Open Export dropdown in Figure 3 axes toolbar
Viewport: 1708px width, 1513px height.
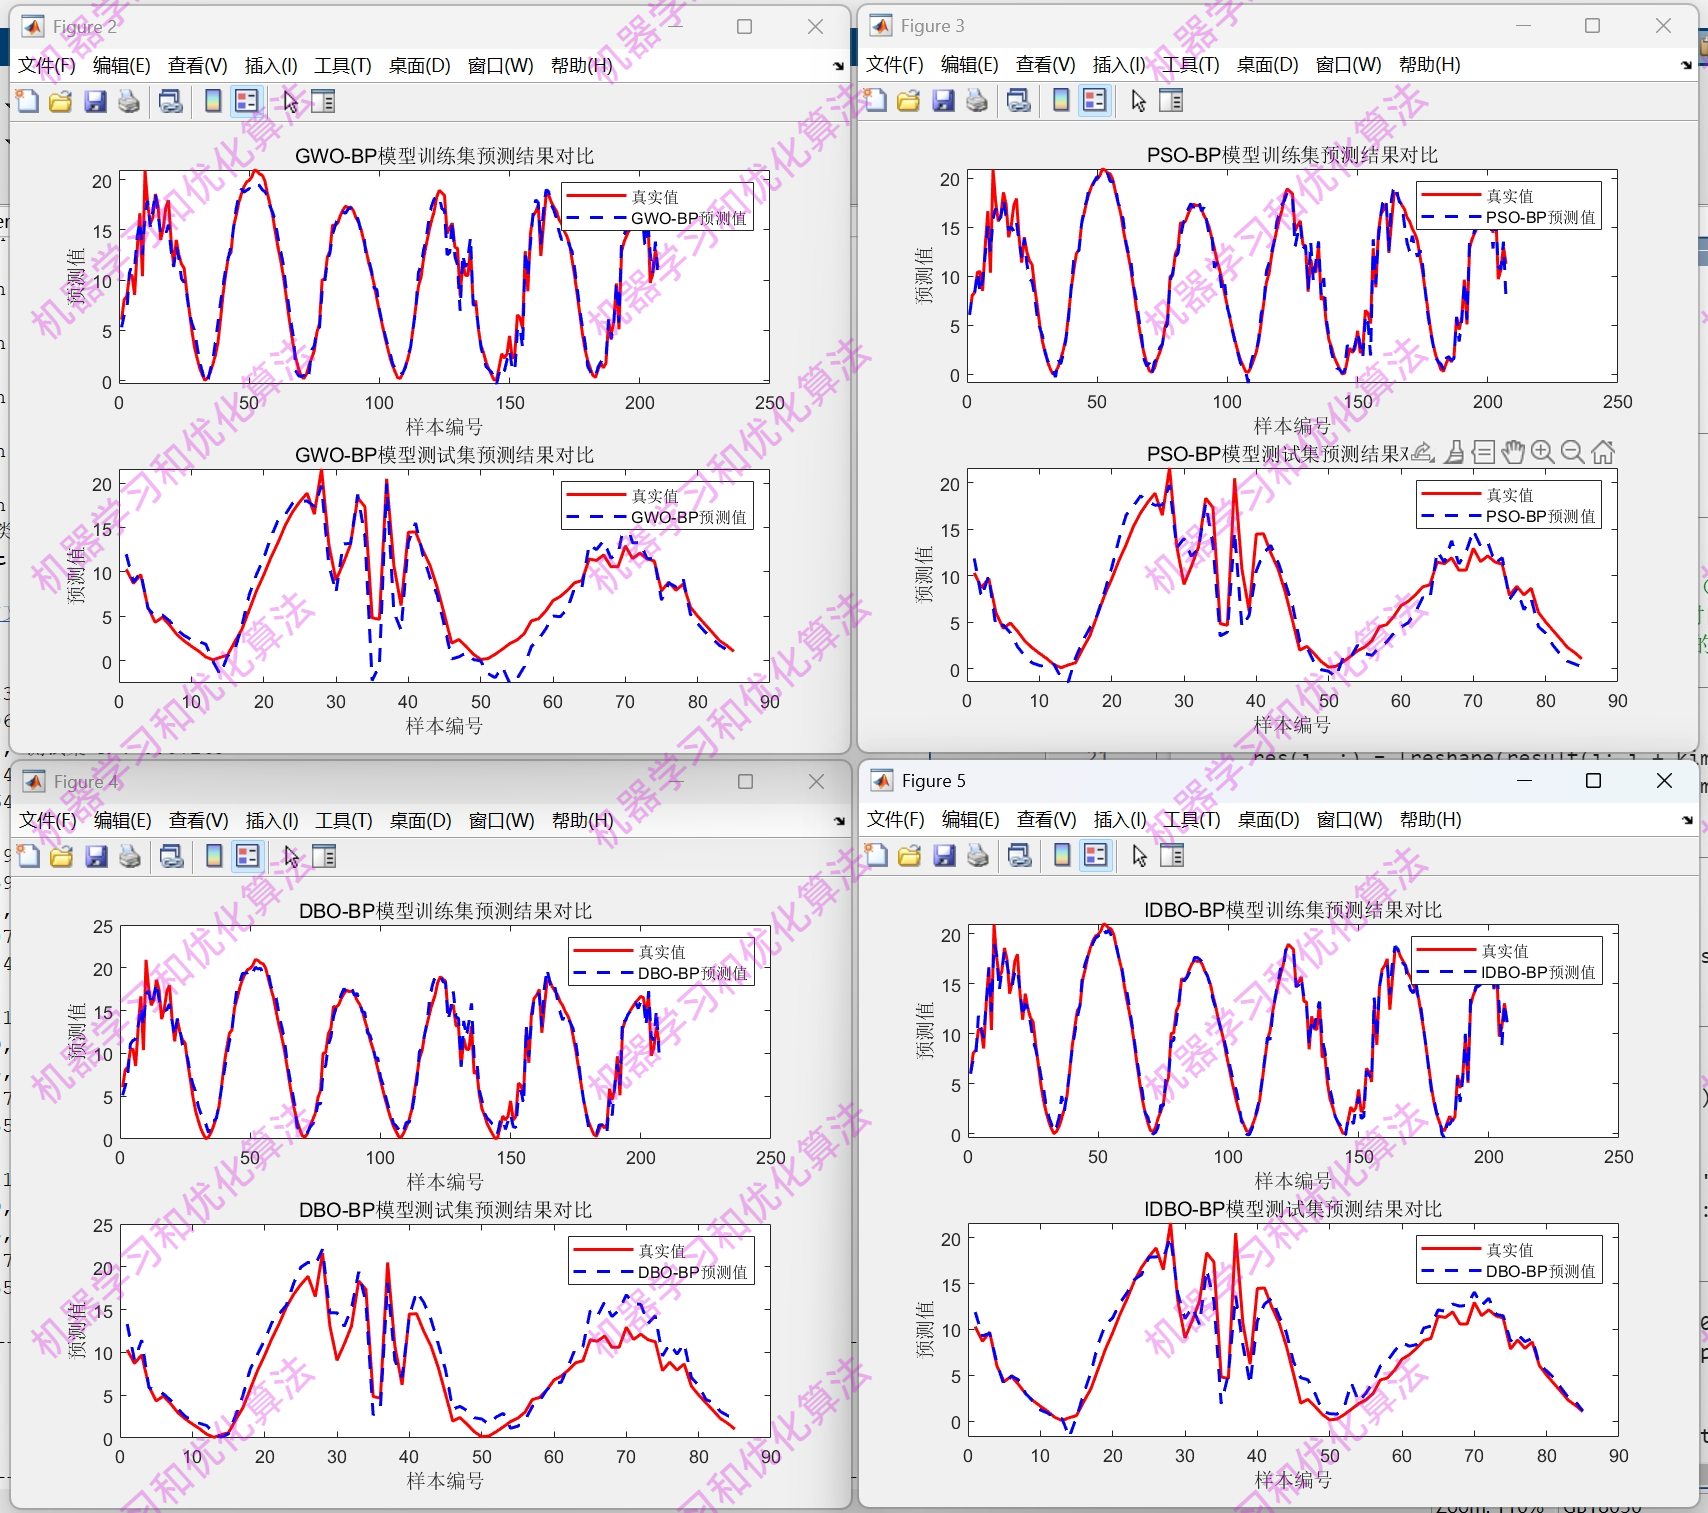coord(1424,453)
